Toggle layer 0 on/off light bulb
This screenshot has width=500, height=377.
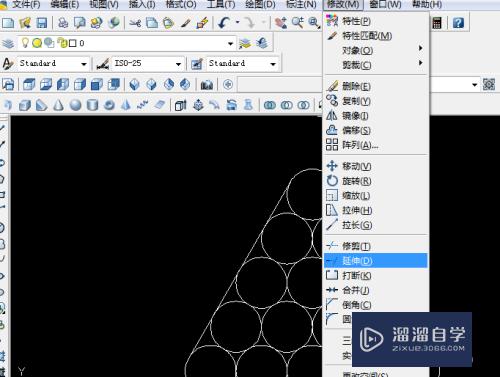(25, 43)
